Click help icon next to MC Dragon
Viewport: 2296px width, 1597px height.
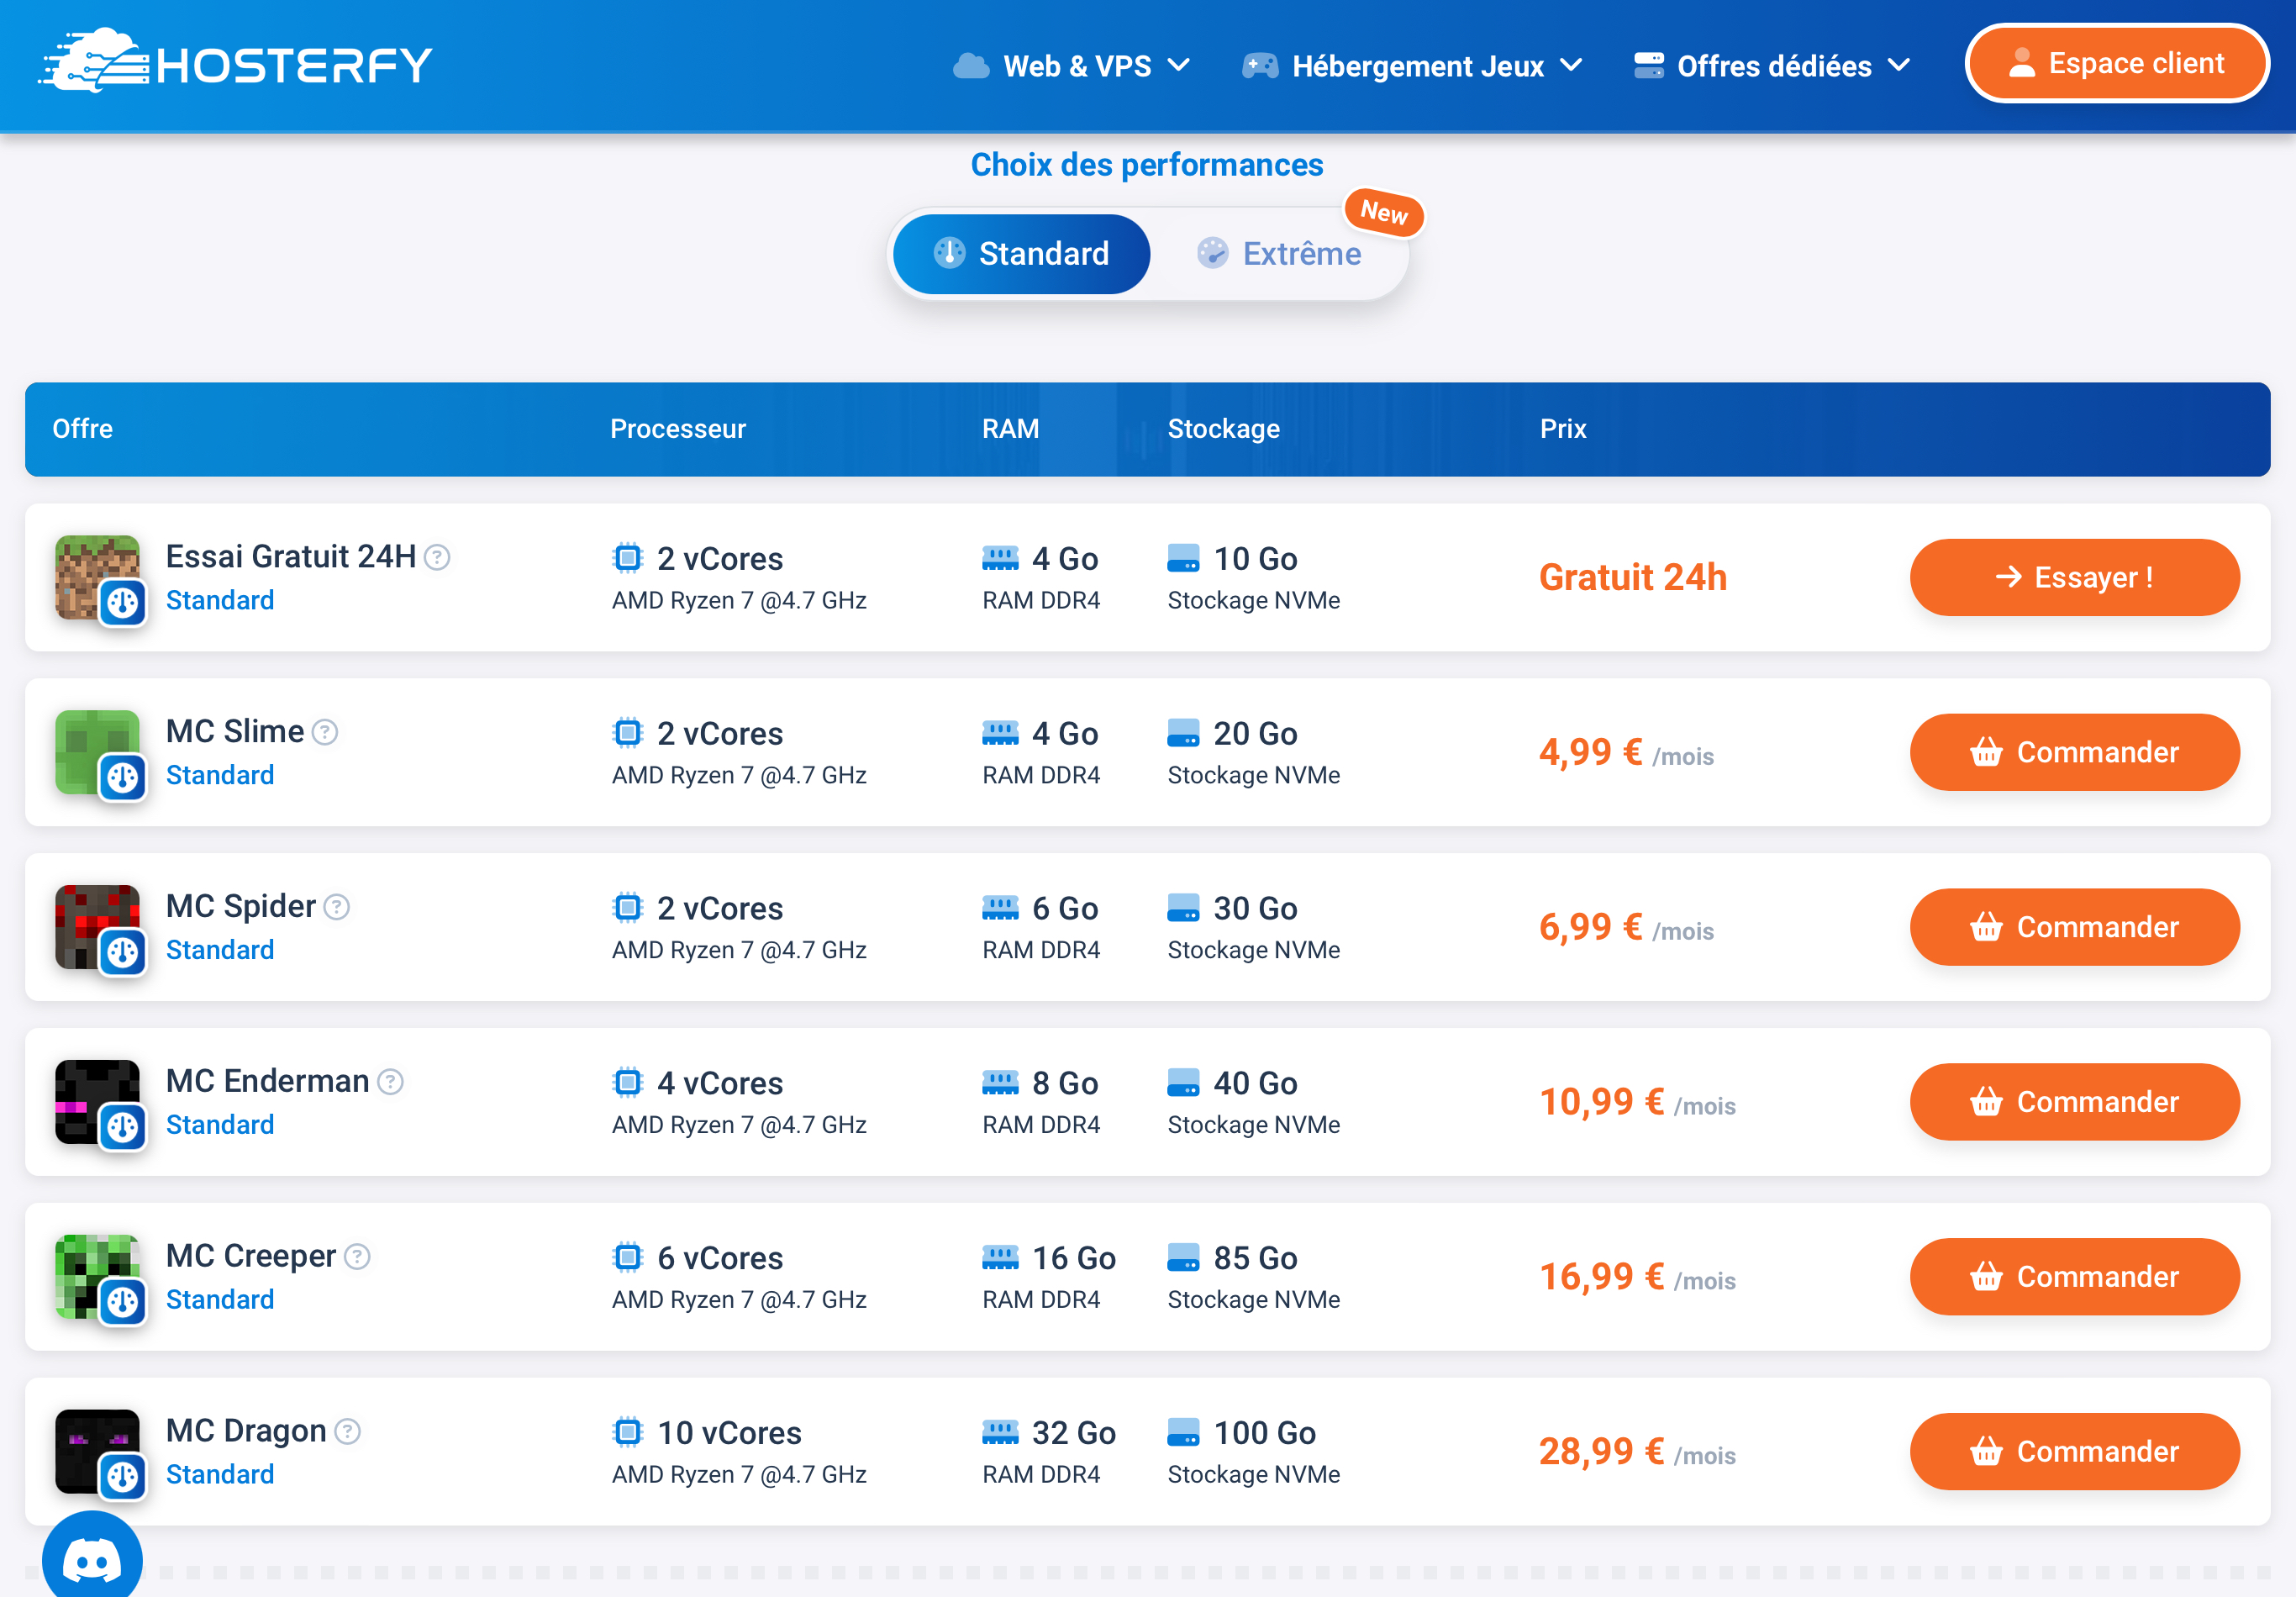point(347,1432)
